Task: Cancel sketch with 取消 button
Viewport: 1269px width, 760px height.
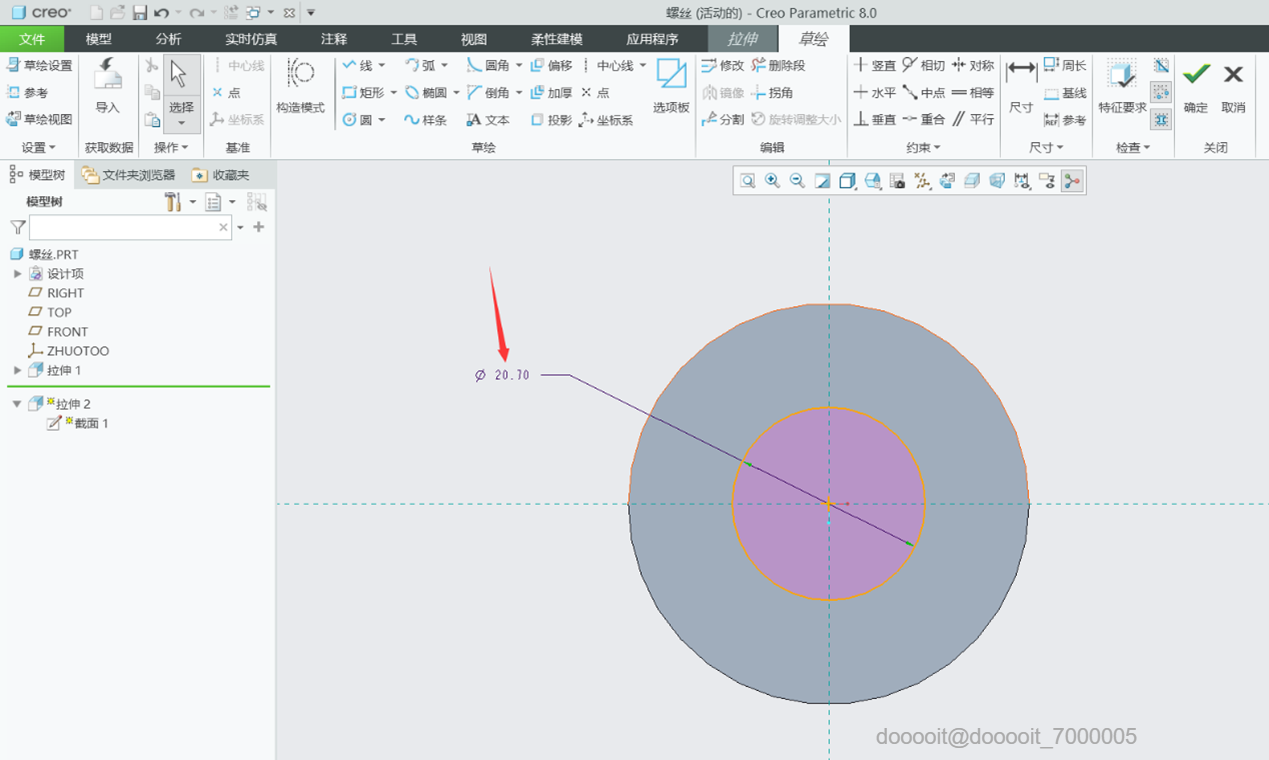Action: click(x=1234, y=86)
